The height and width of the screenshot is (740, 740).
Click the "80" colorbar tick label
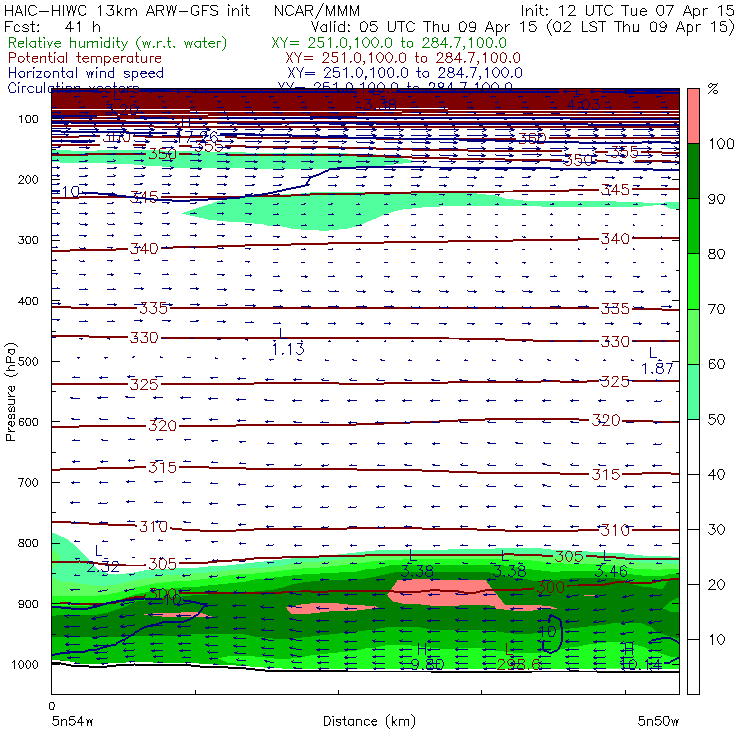point(716,254)
